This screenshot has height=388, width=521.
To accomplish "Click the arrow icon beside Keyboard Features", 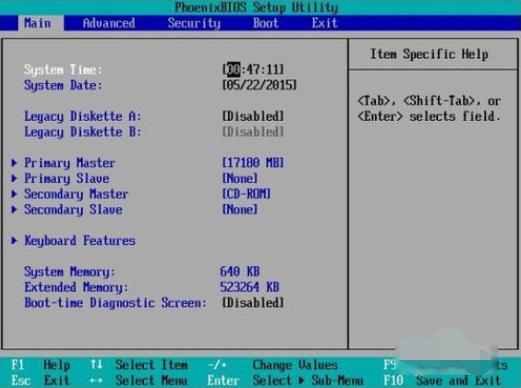I will (14, 240).
